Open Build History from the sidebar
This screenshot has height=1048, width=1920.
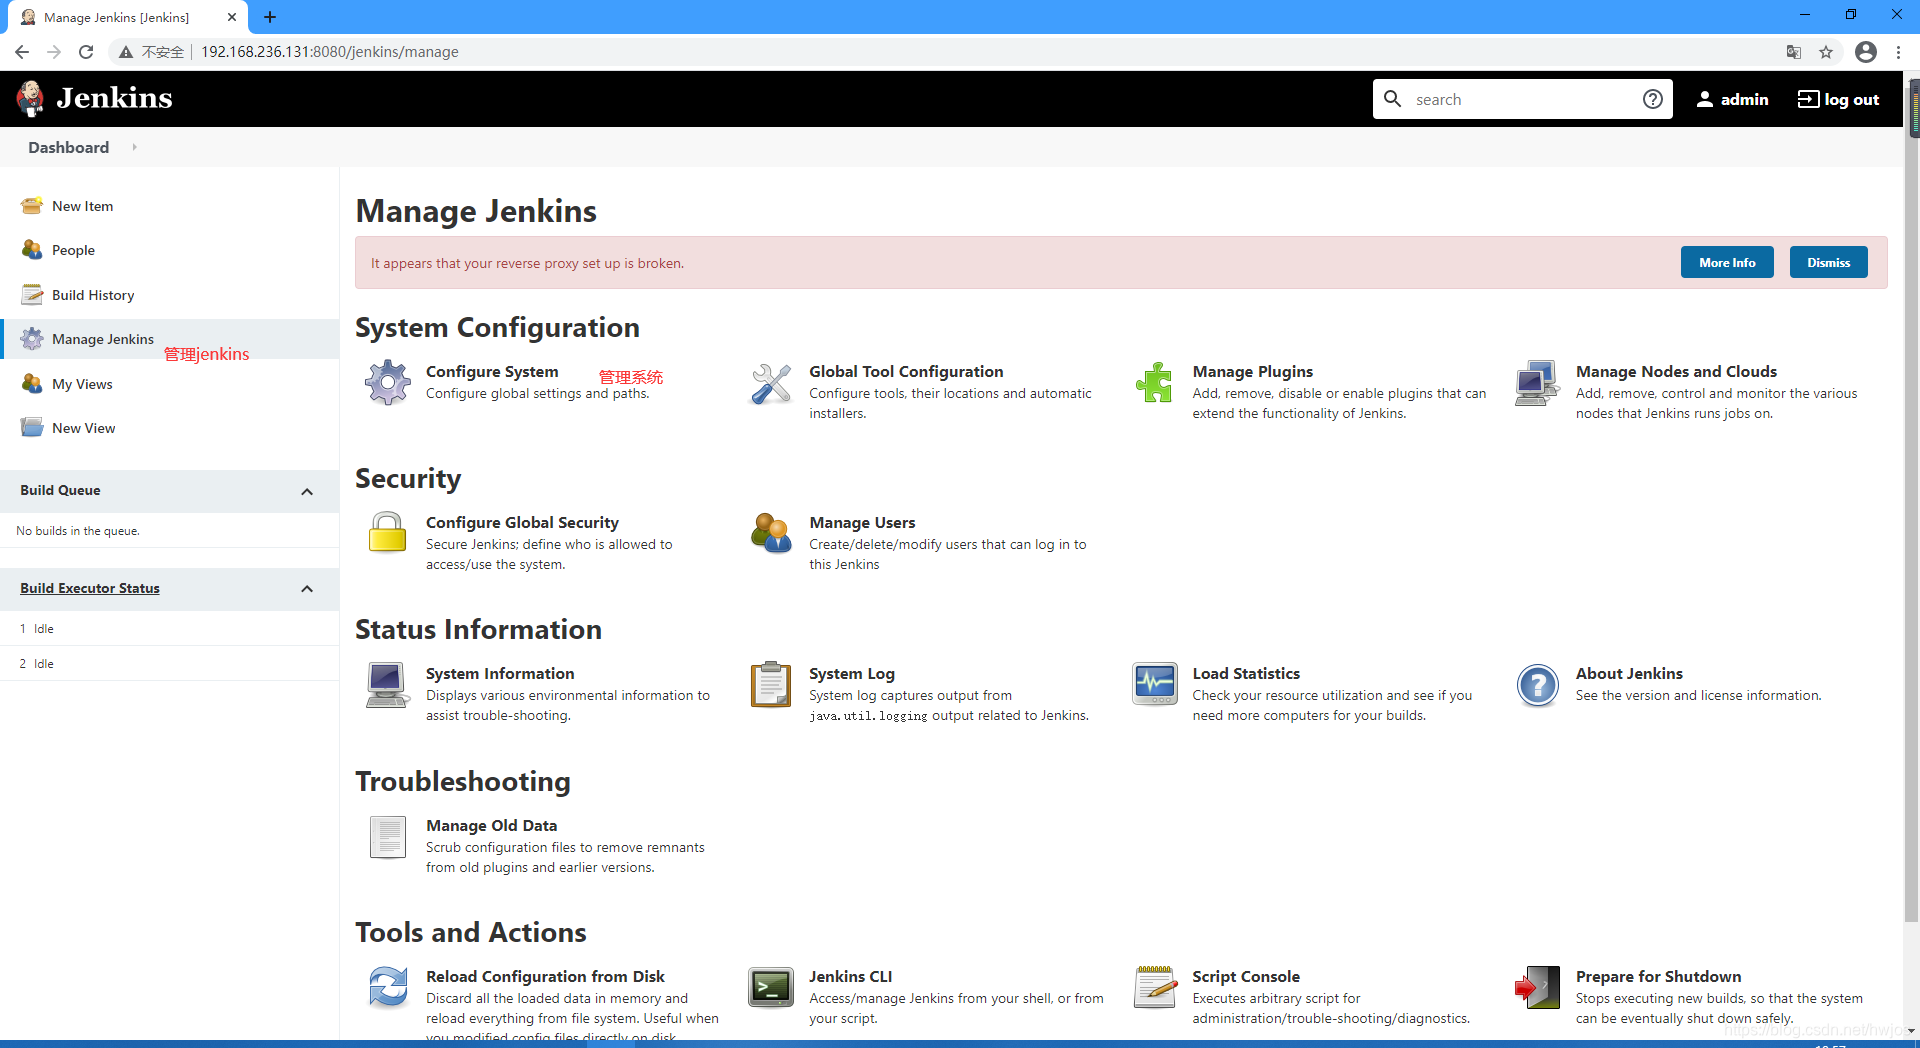click(x=93, y=295)
